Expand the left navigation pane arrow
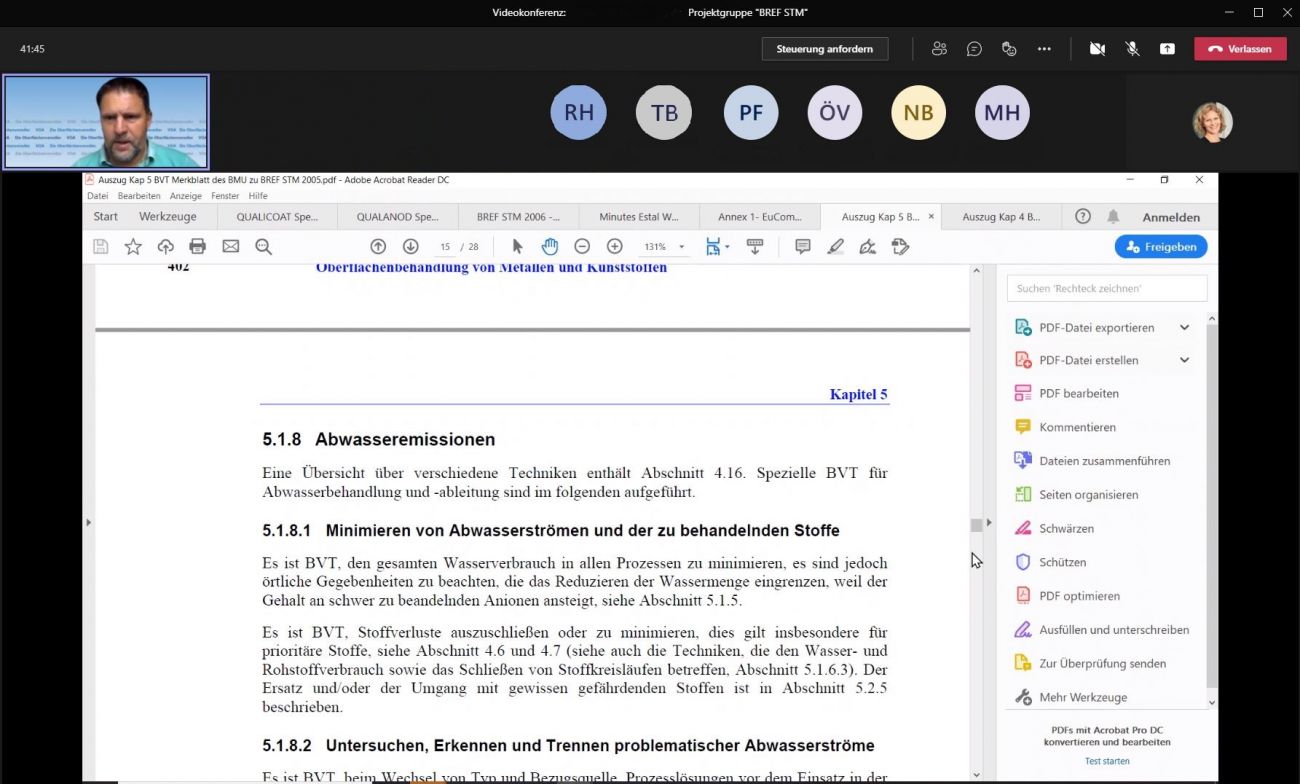This screenshot has width=1300, height=784. point(88,522)
